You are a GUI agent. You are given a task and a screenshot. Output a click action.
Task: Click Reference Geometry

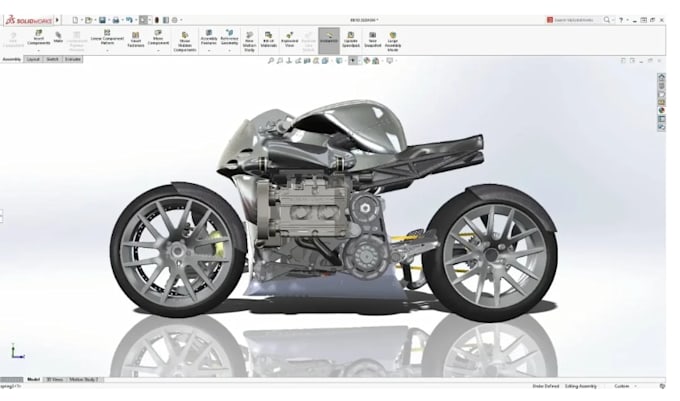[229, 37]
